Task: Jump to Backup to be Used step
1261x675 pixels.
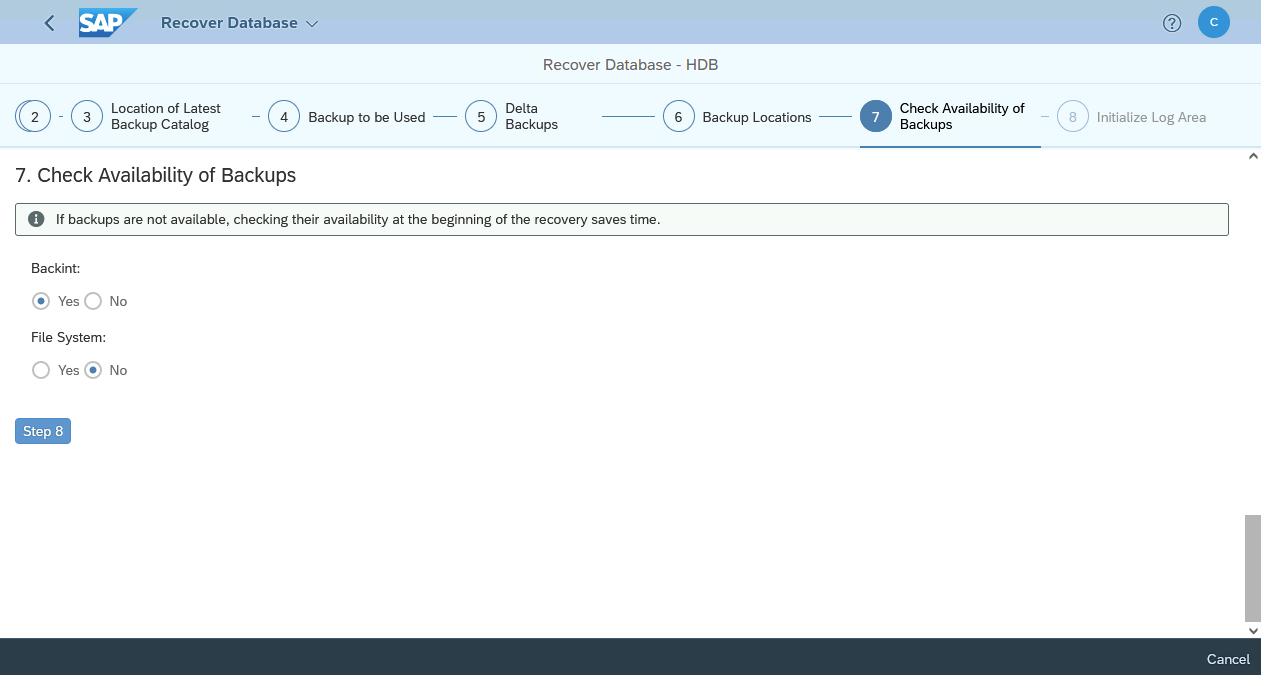Action: point(366,117)
